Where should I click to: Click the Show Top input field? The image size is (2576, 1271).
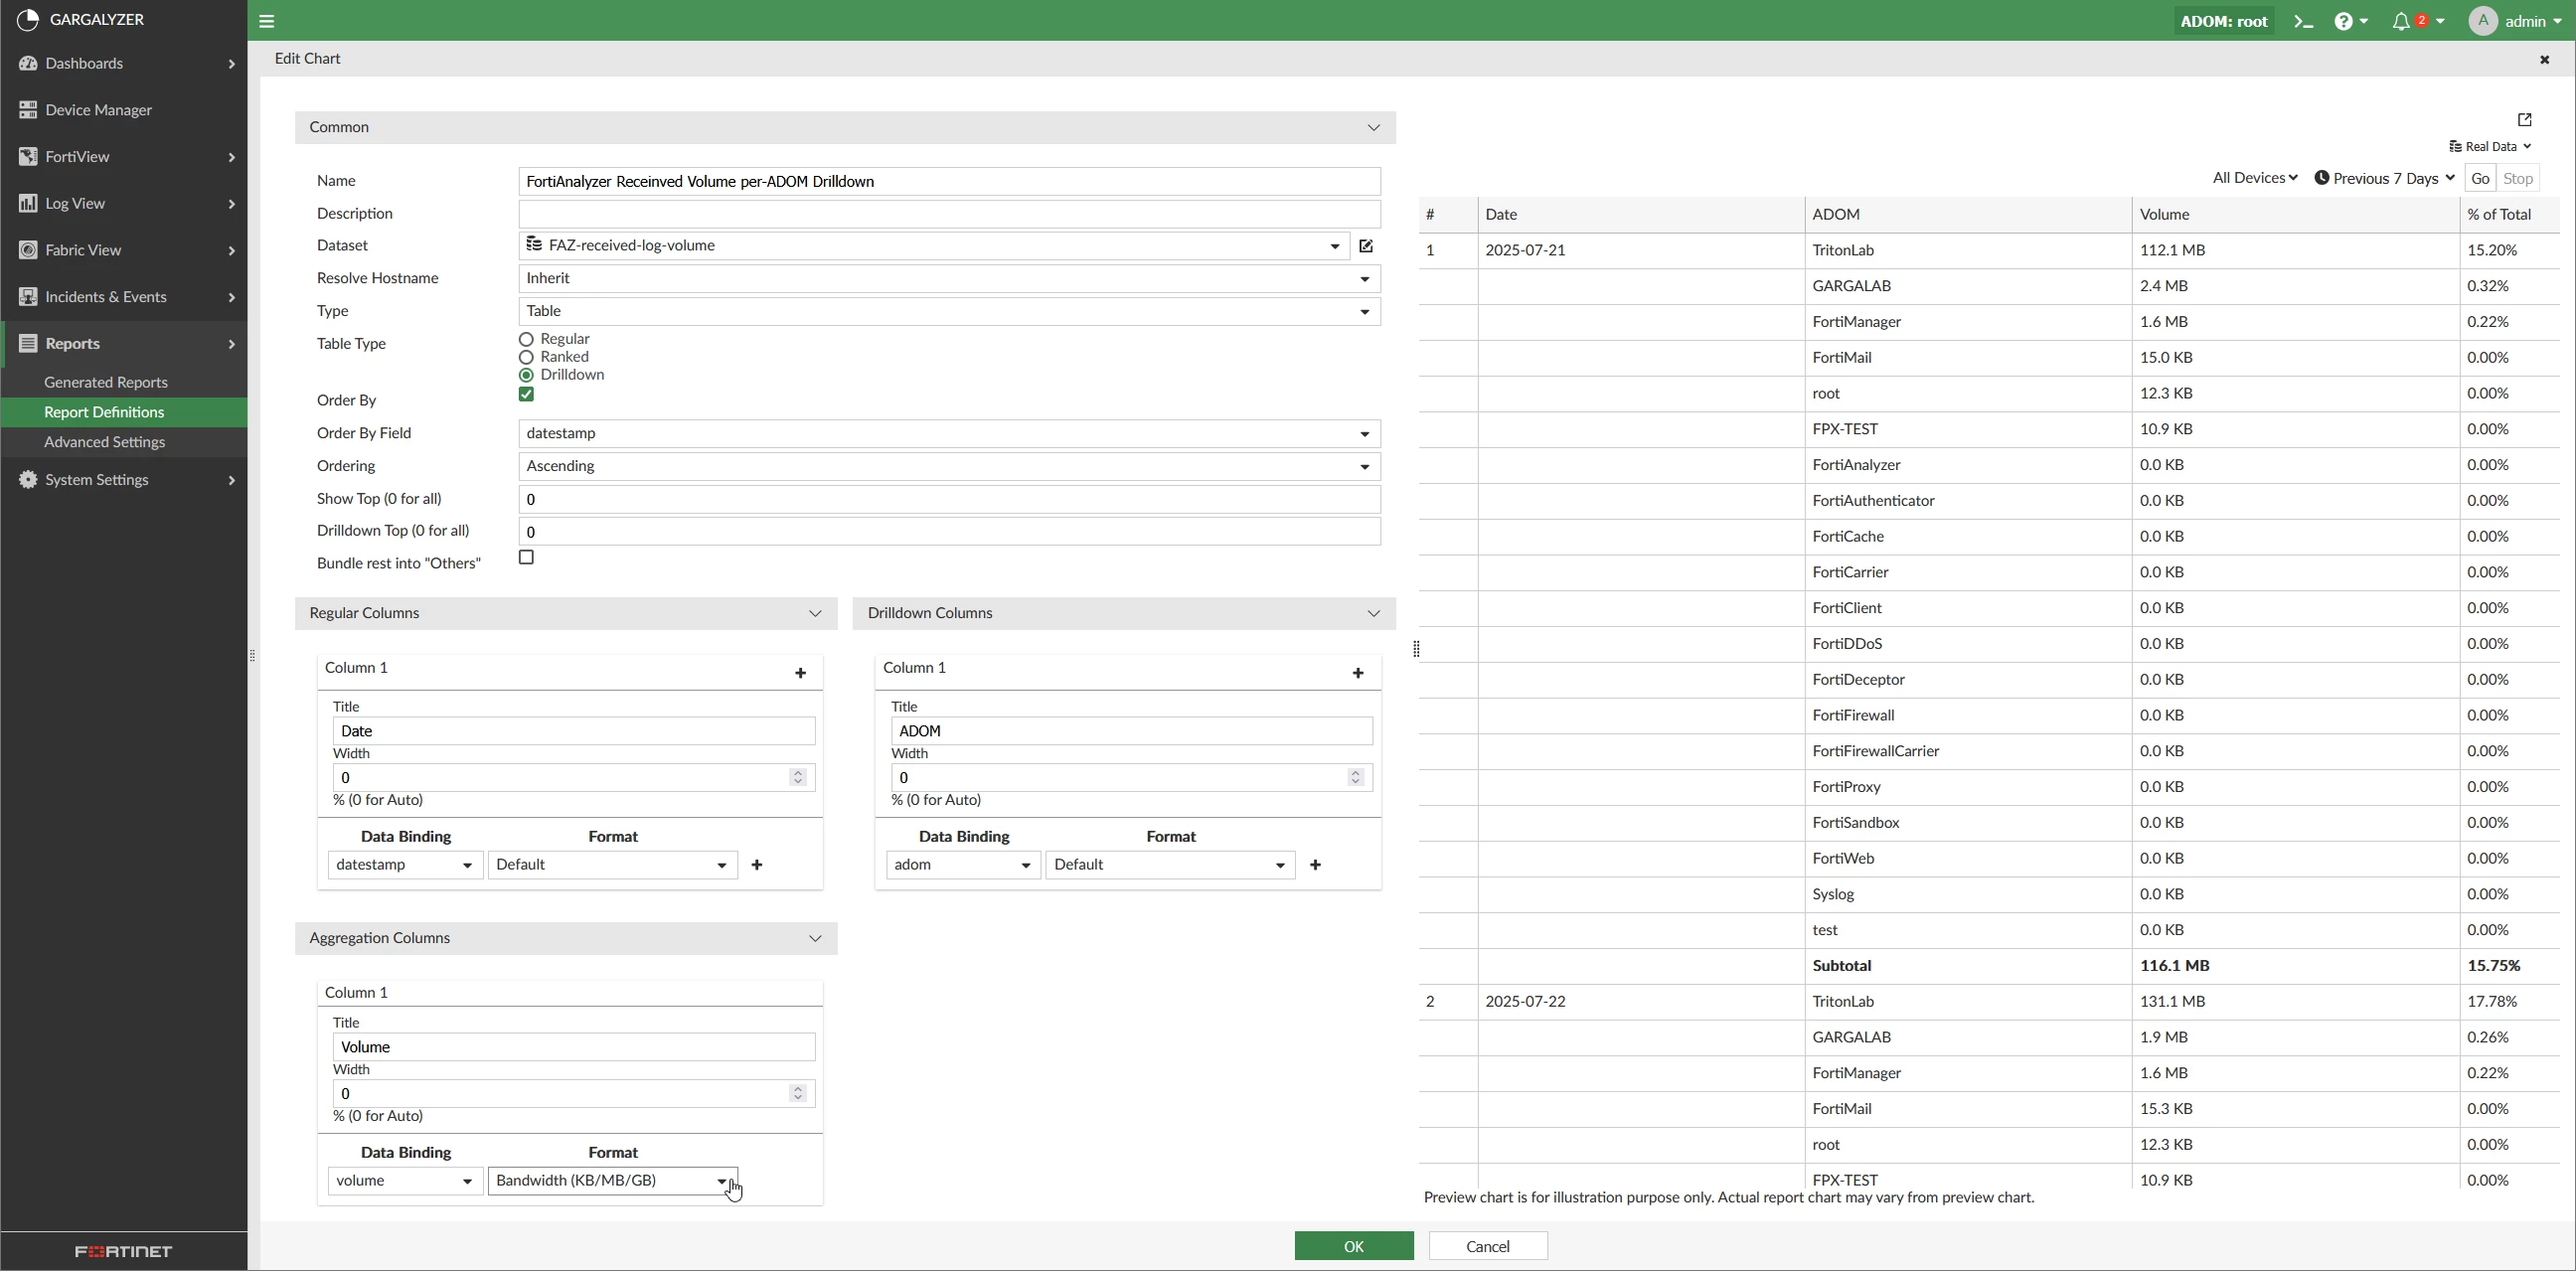950,499
